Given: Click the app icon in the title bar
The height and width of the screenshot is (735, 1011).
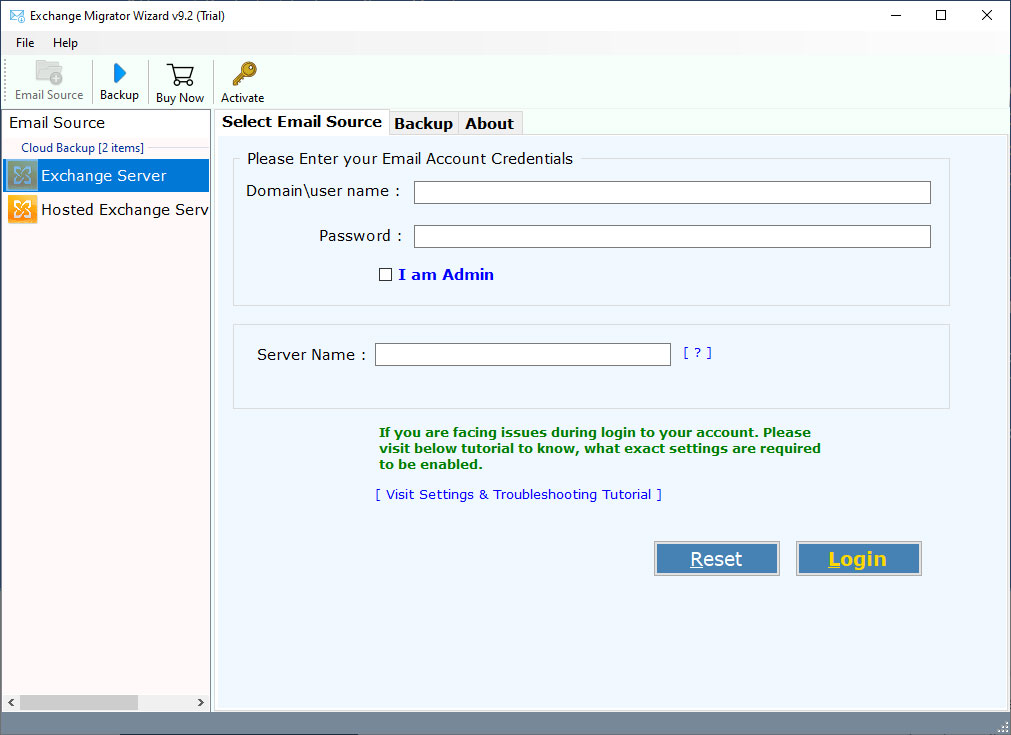Looking at the screenshot, I should [17, 15].
